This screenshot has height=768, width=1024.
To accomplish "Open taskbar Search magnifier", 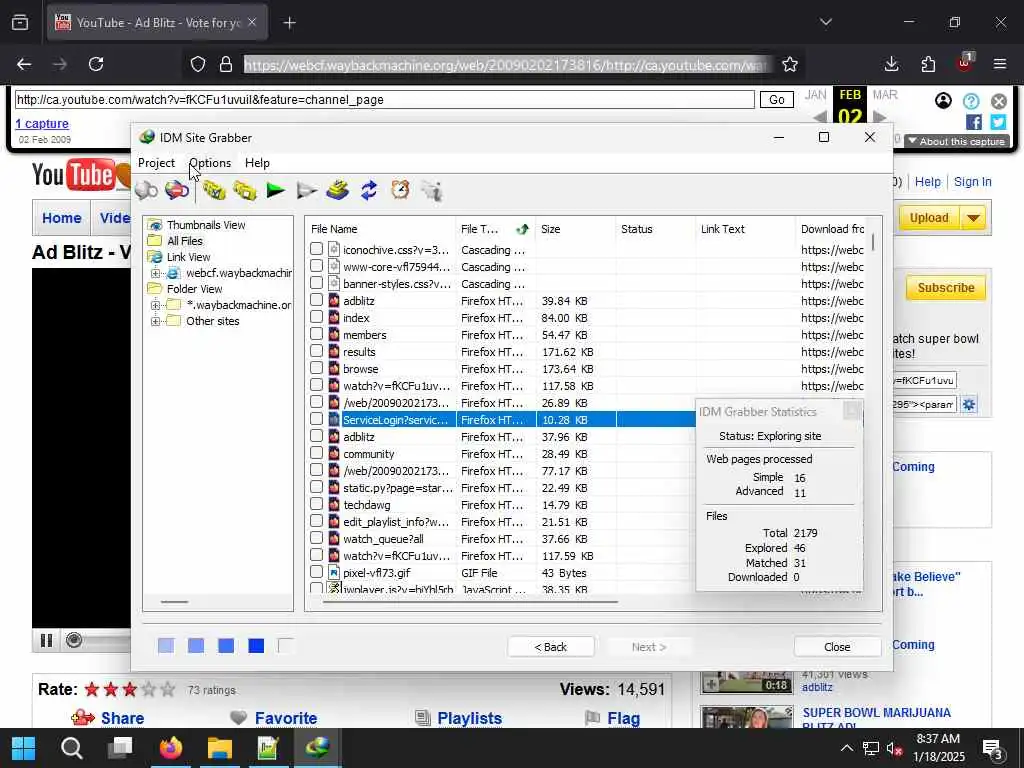I will (72, 748).
